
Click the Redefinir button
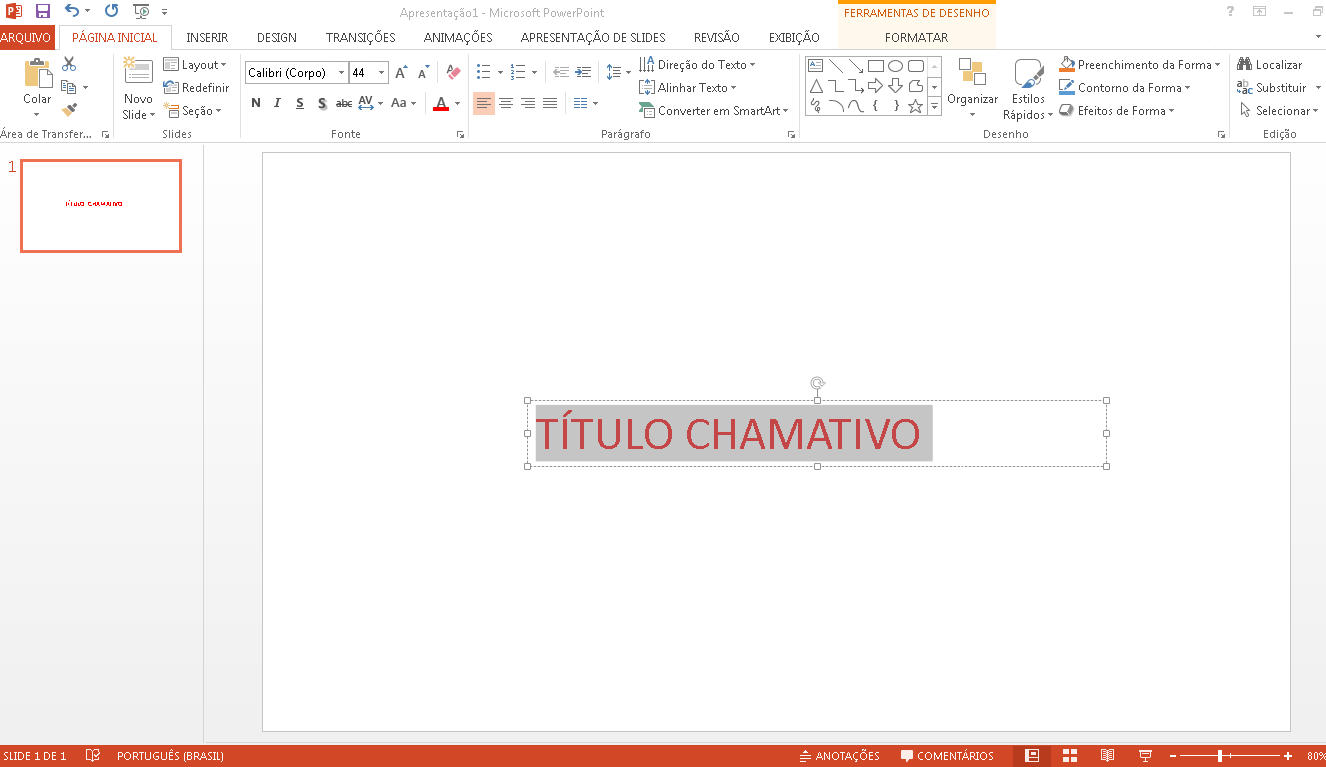pyautogui.click(x=196, y=88)
